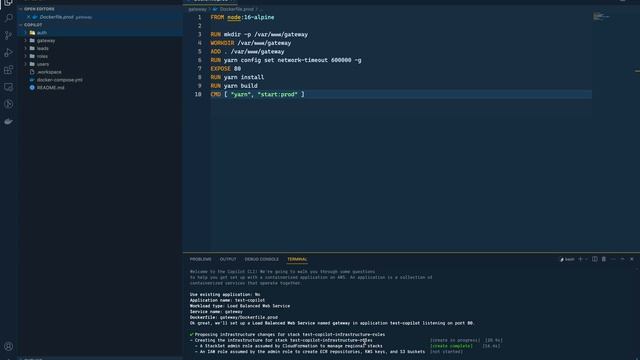Click the CMD yarn start:prod line
This screenshot has height=360, width=640.
[258, 95]
